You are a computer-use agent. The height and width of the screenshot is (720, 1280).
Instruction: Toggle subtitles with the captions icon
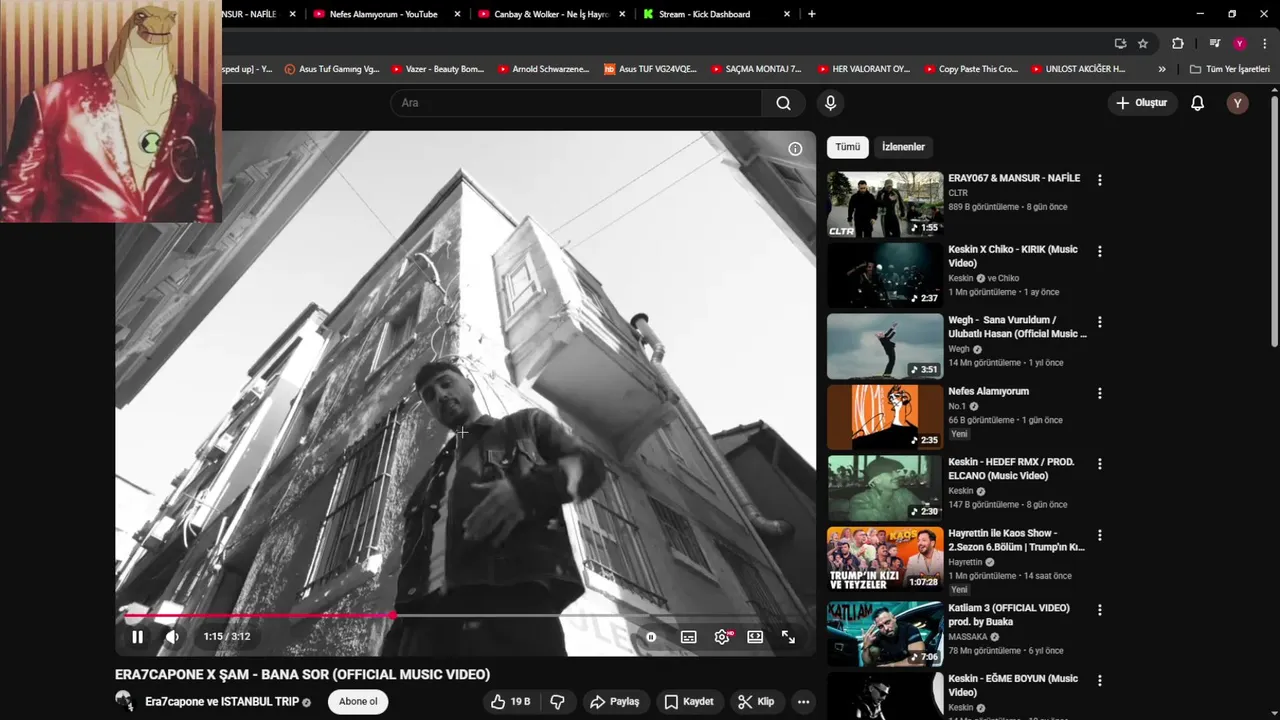(x=688, y=637)
